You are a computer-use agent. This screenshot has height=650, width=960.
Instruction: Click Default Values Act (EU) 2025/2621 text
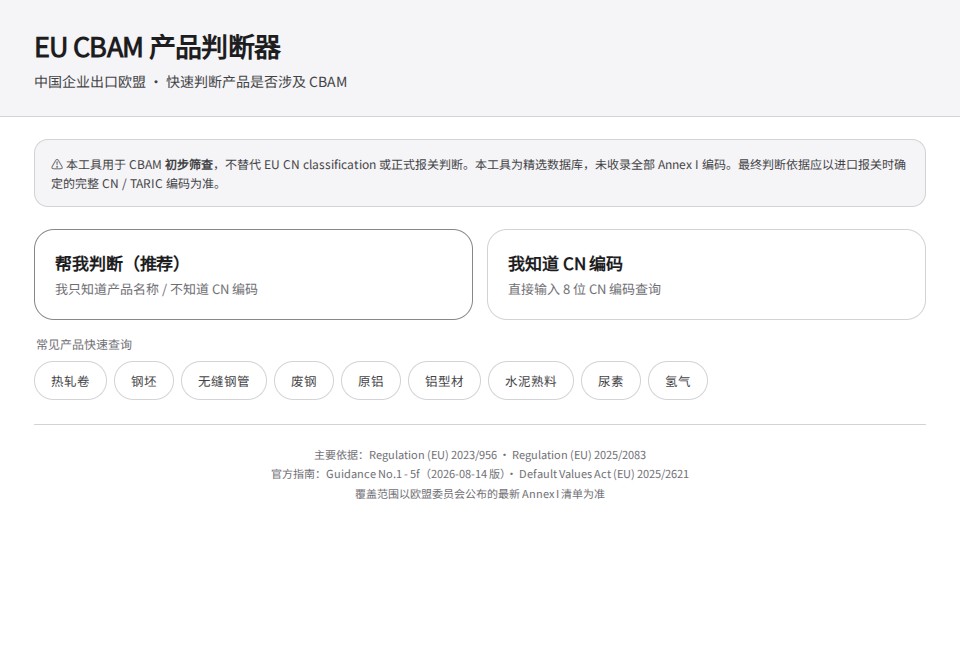tap(604, 474)
